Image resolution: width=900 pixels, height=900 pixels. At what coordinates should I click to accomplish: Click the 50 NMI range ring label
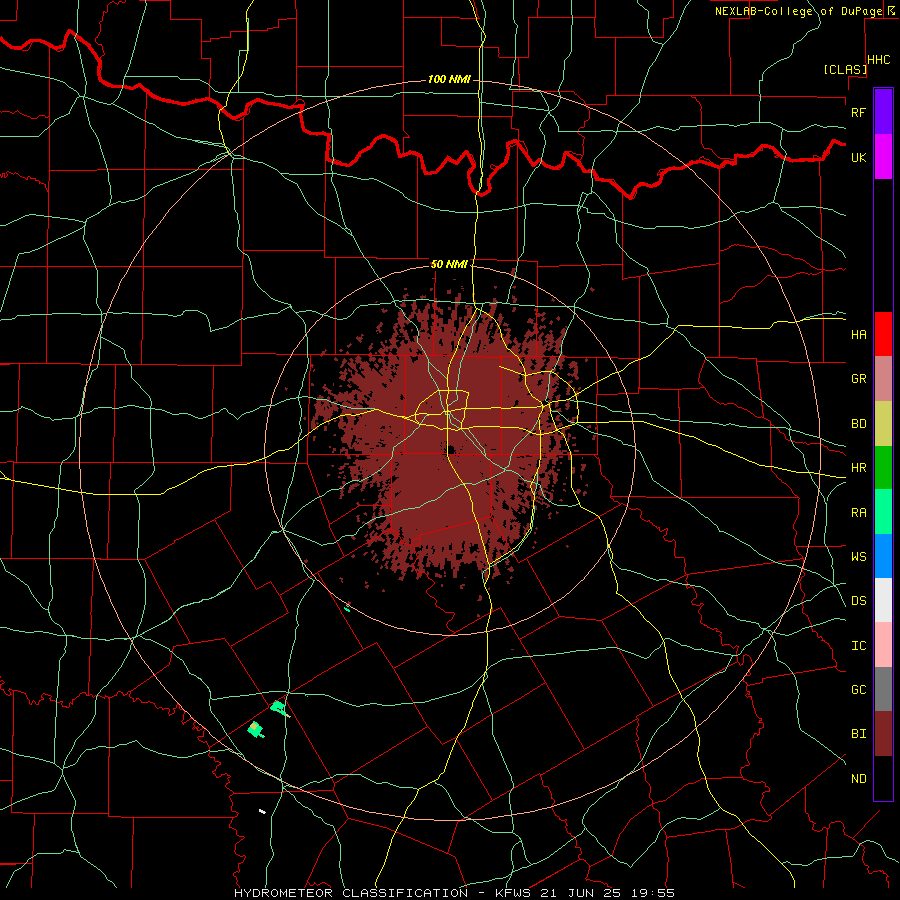pyautogui.click(x=449, y=264)
